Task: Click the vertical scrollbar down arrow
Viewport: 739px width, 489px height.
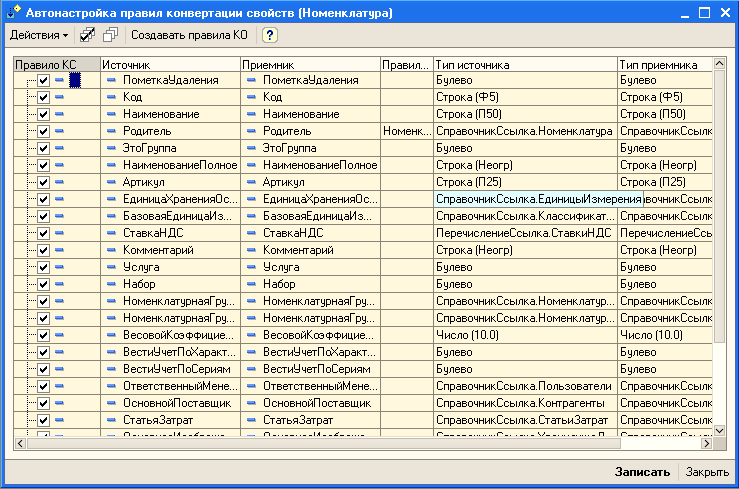Action: 719,430
